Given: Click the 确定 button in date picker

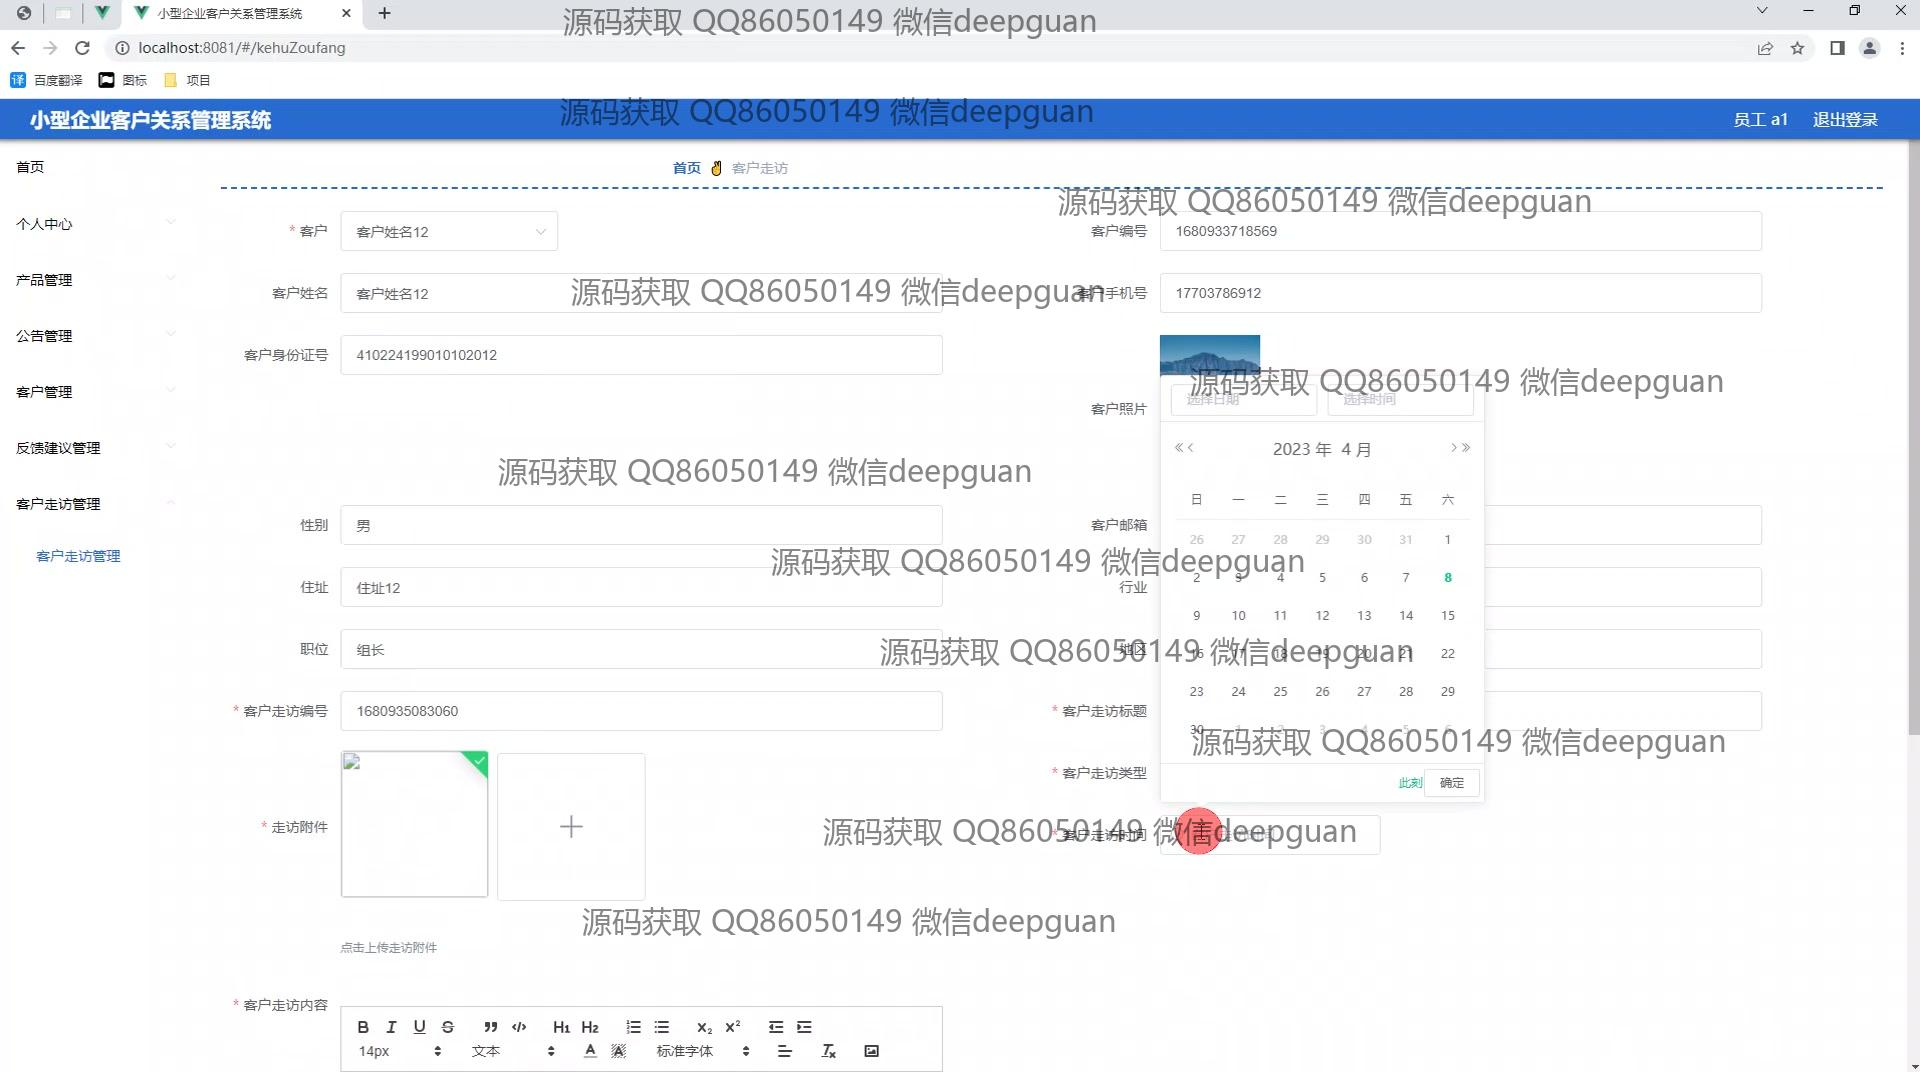Looking at the screenshot, I should pos(1451,783).
